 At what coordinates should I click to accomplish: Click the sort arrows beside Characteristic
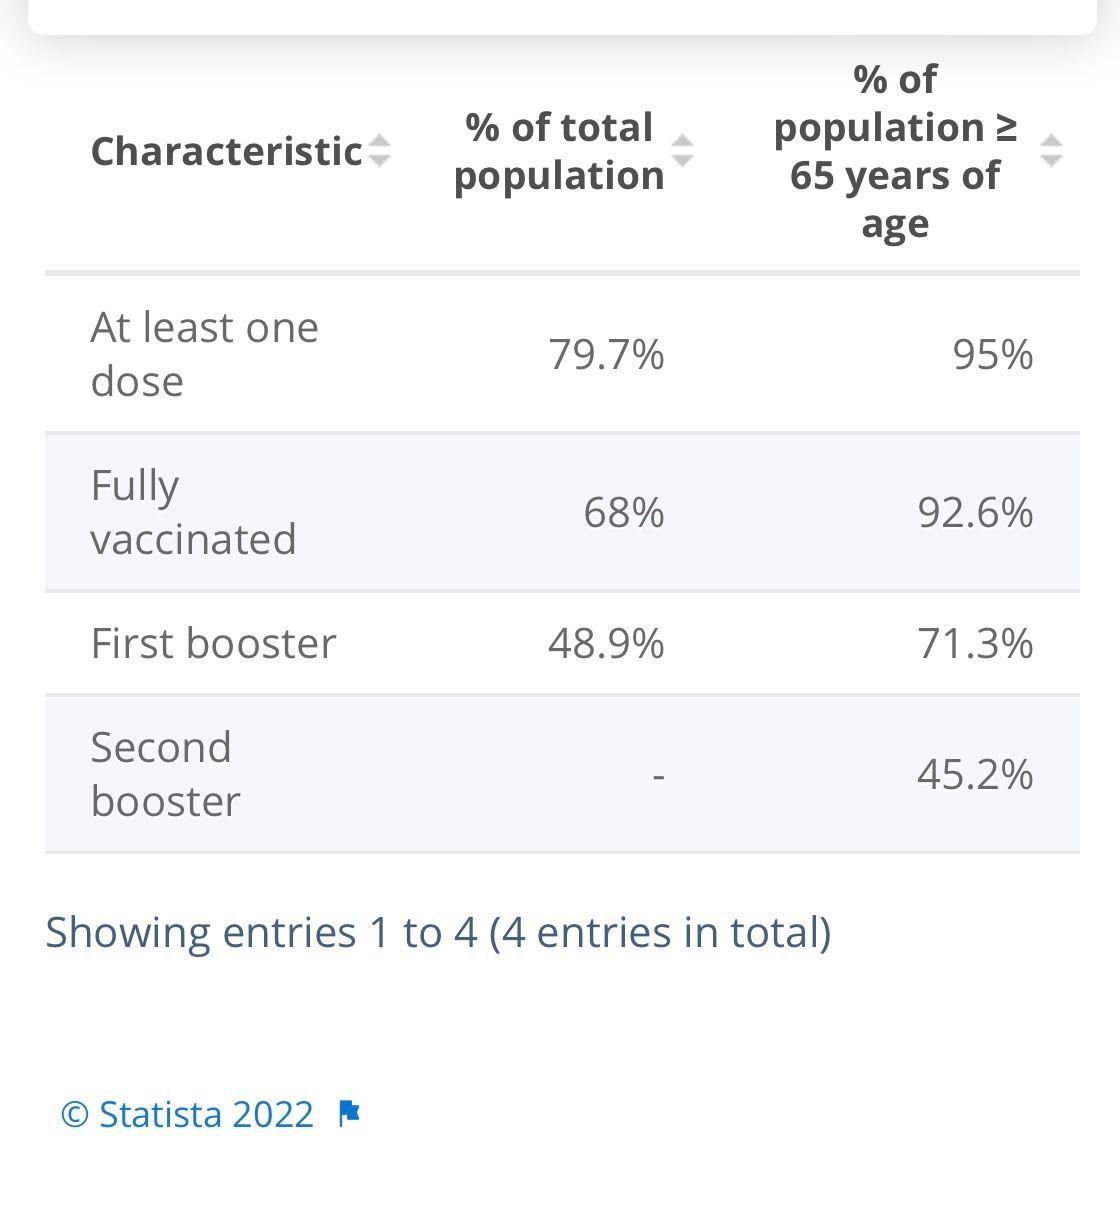pyautogui.click(x=379, y=151)
